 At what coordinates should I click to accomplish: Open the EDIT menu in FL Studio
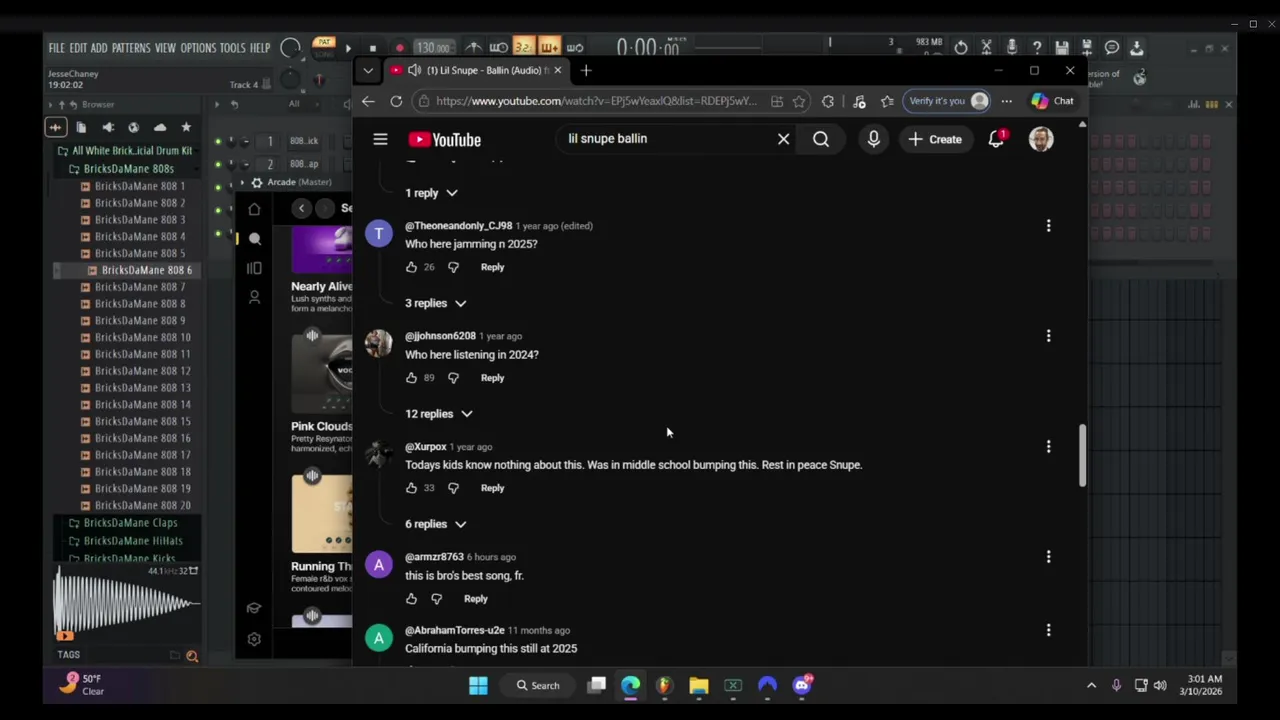(78, 48)
